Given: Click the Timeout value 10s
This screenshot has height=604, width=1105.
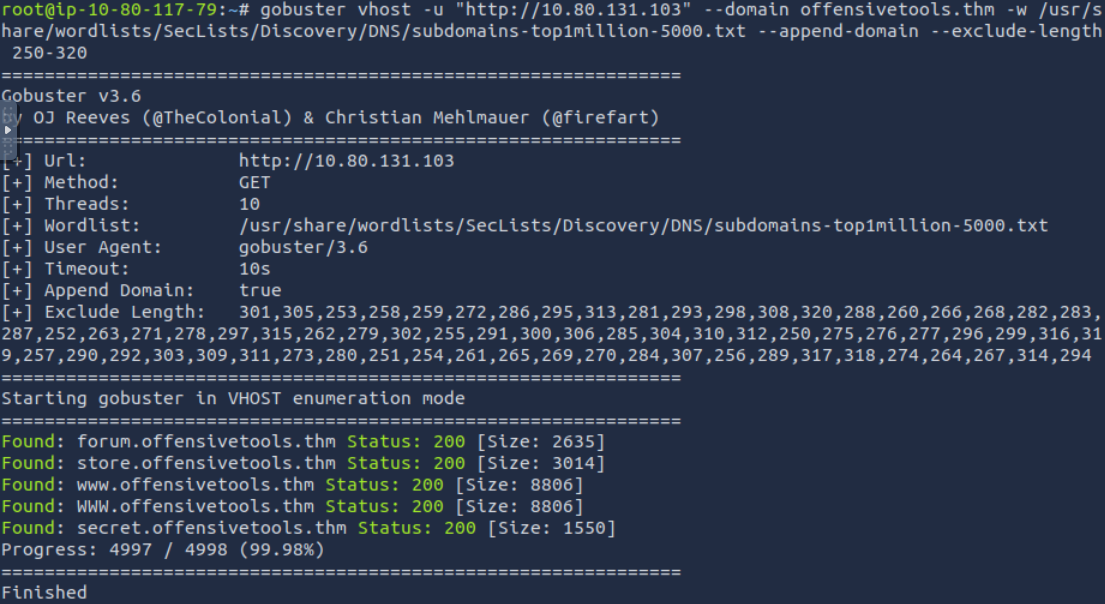Looking at the screenshot, I should (254, 269).
